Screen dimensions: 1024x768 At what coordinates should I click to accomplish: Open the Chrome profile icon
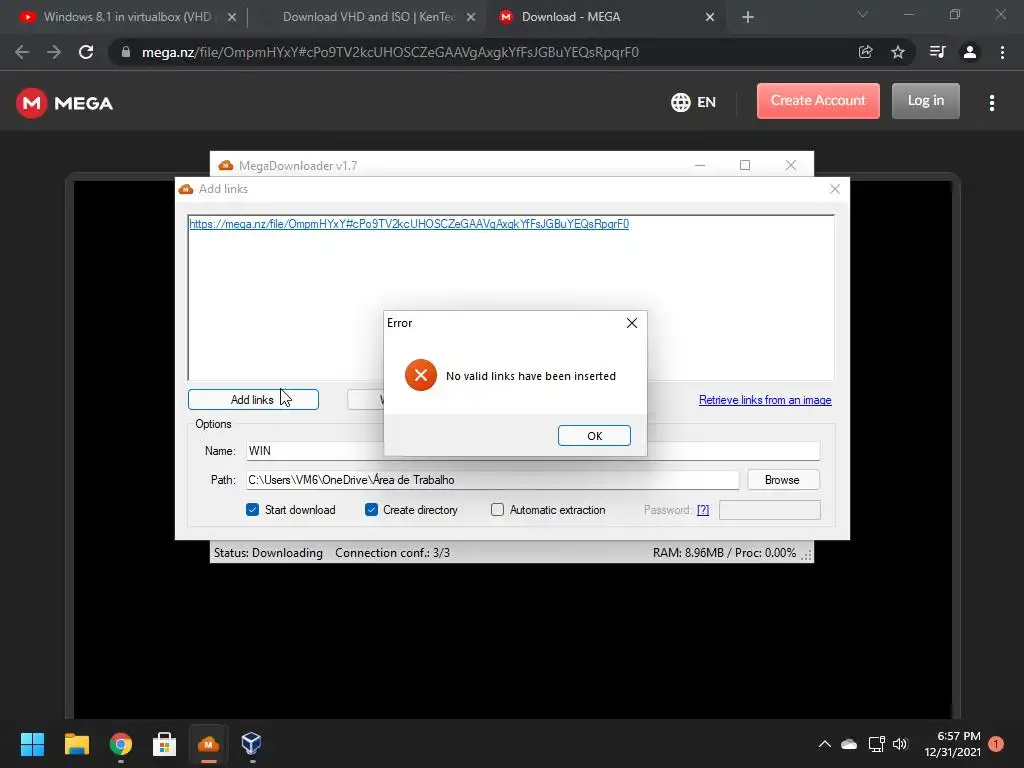(970, 52)
